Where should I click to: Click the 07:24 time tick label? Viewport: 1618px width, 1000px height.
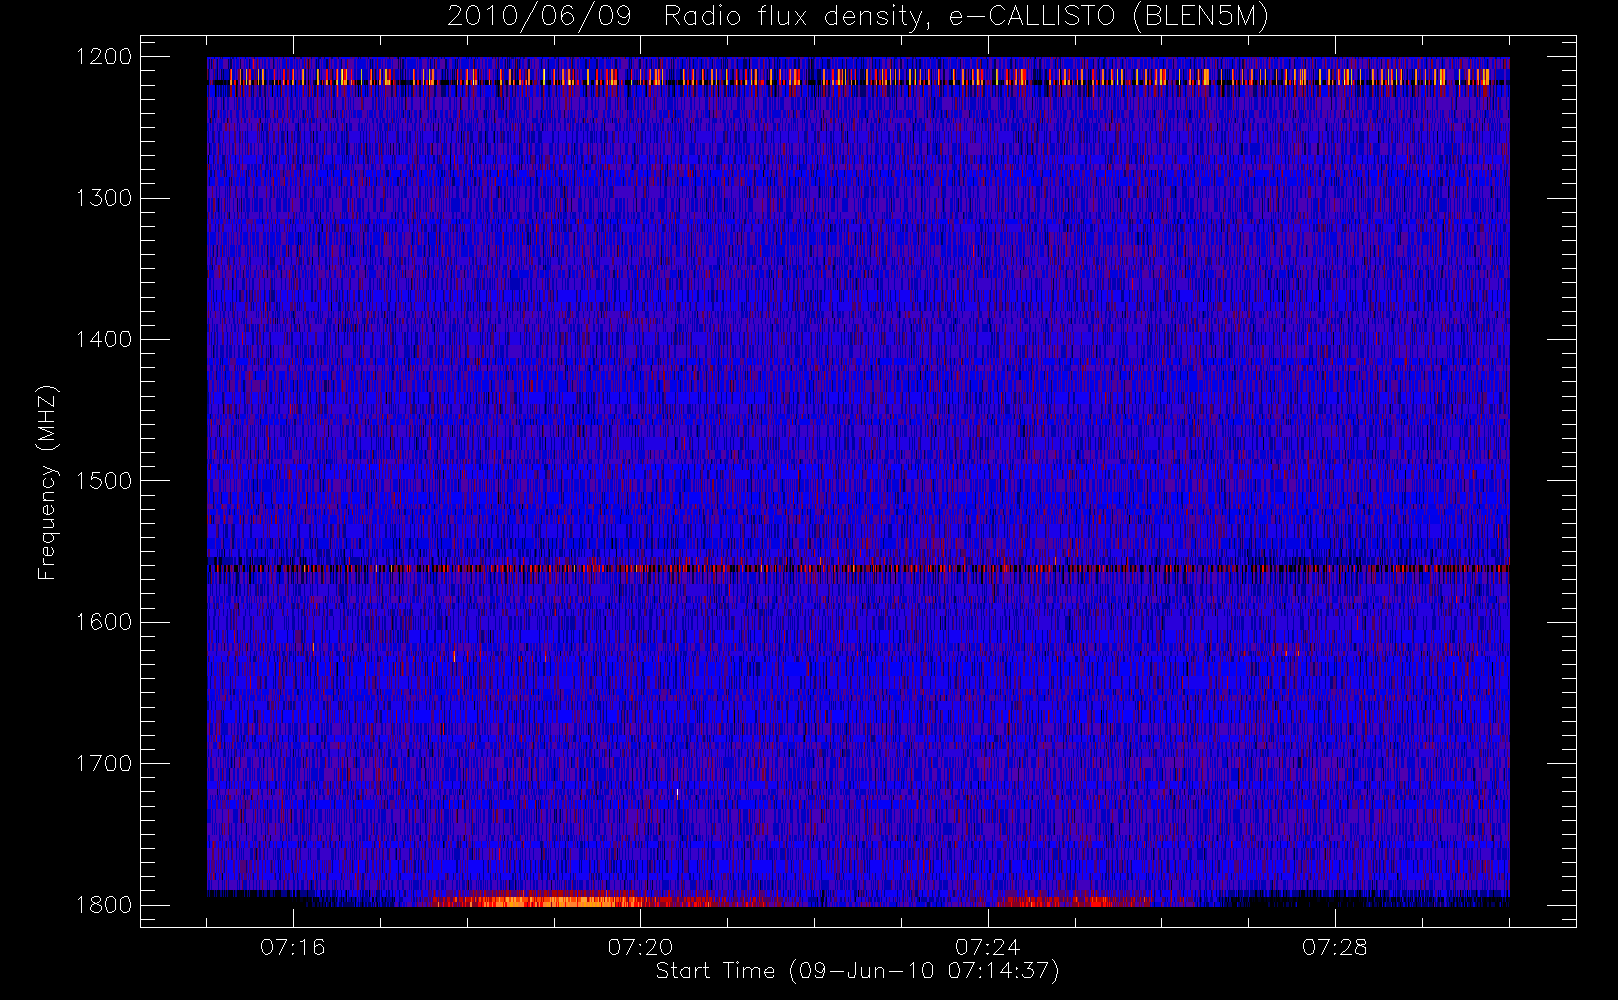point(987,947)
